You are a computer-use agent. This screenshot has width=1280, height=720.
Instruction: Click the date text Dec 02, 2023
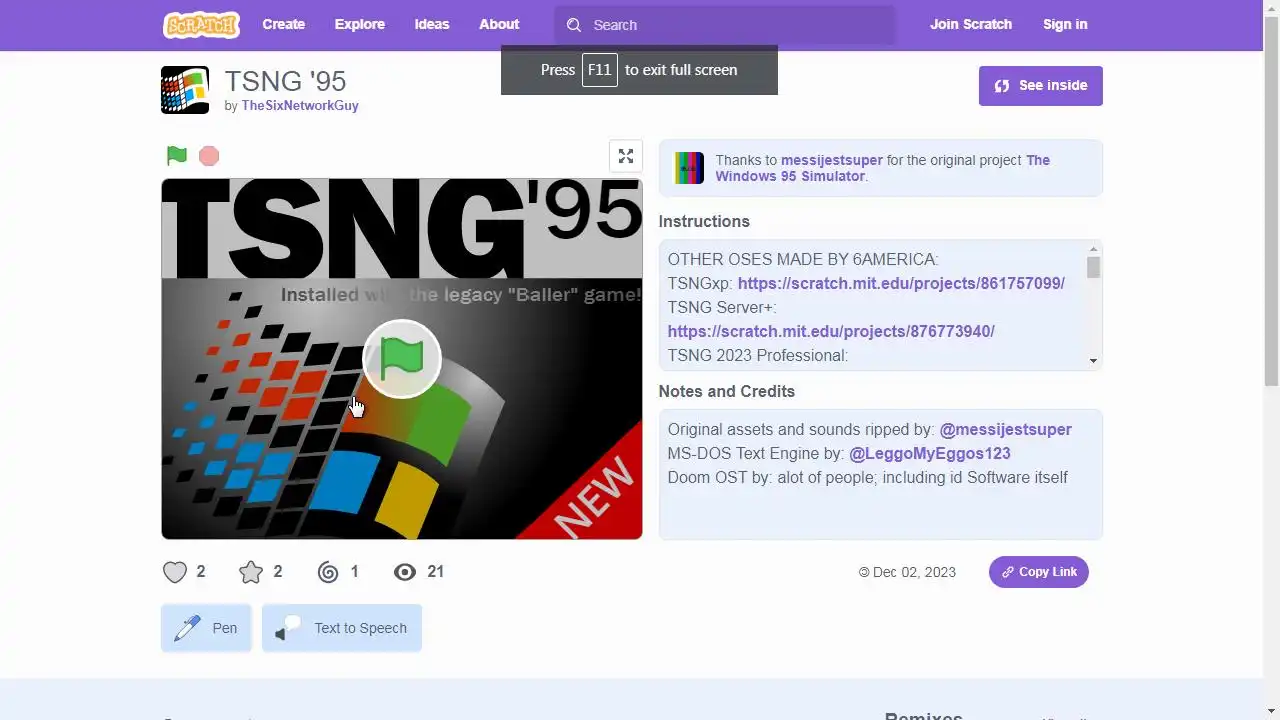pos(914,572)
